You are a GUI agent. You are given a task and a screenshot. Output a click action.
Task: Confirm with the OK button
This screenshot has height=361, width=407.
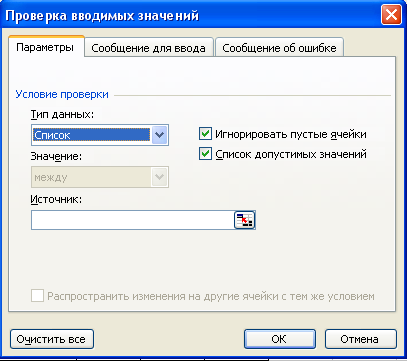pos(280,339)
